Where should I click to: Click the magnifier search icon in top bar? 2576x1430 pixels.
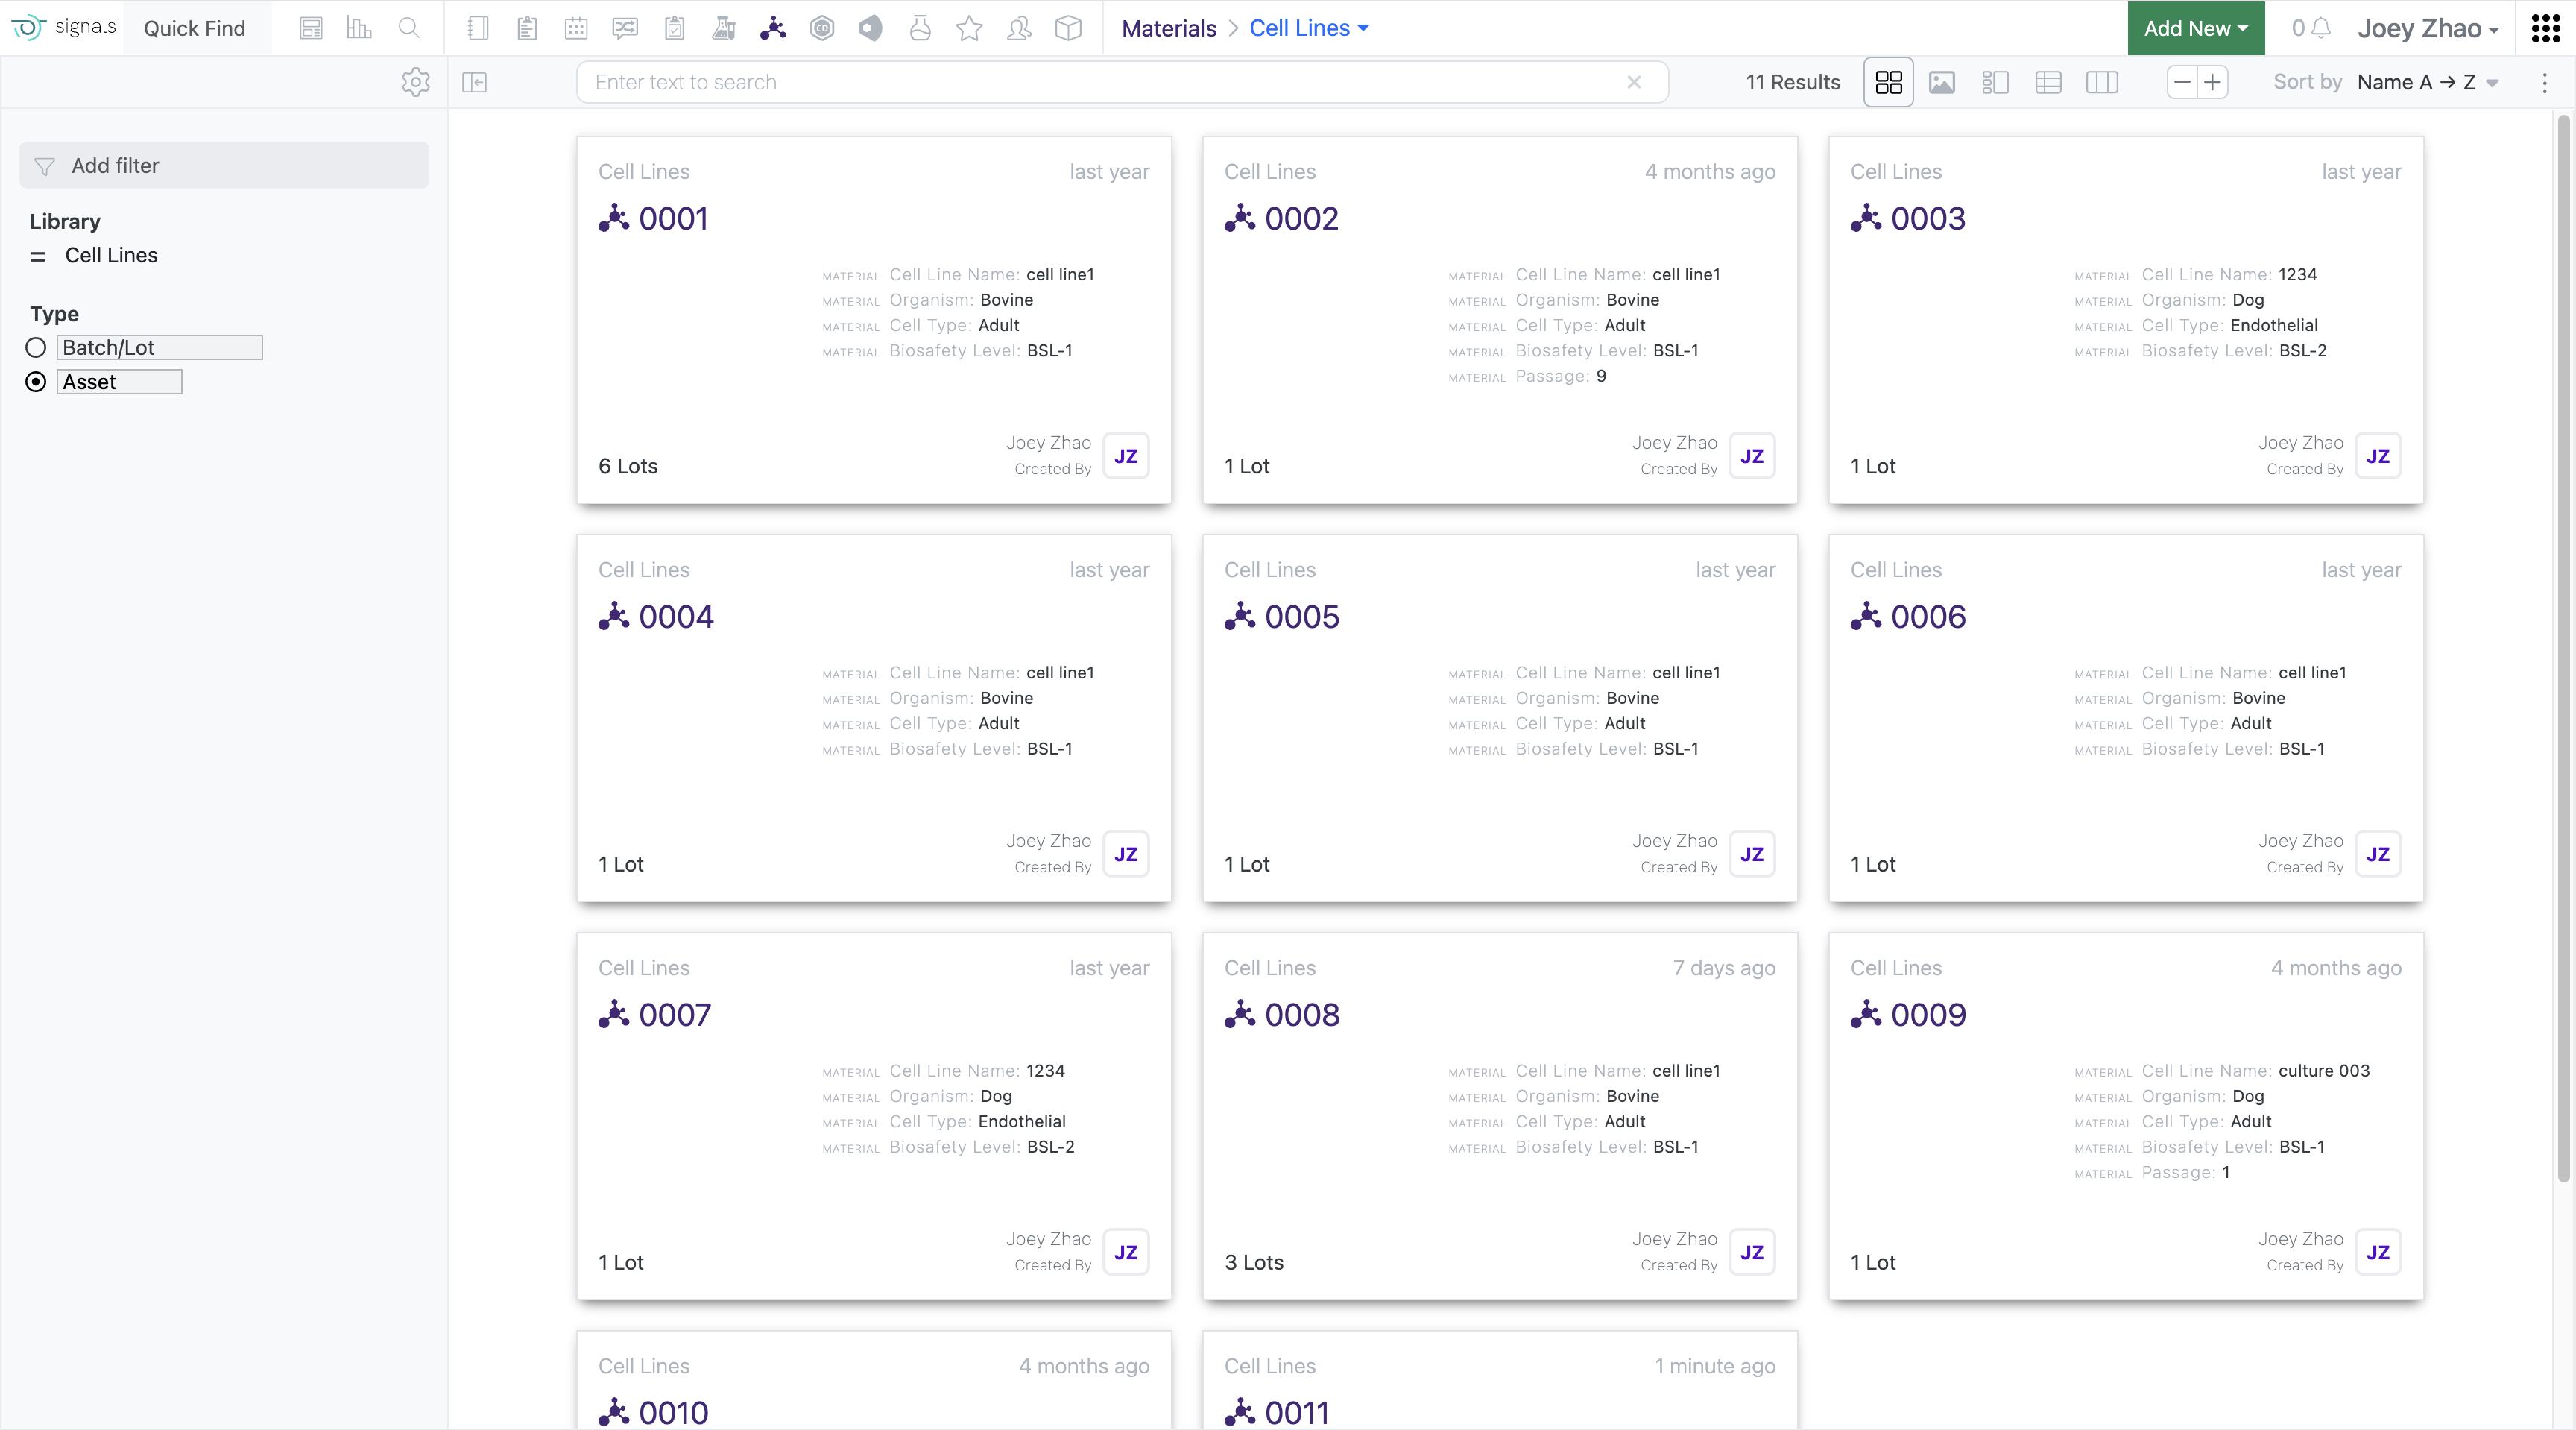pos(408,28)
